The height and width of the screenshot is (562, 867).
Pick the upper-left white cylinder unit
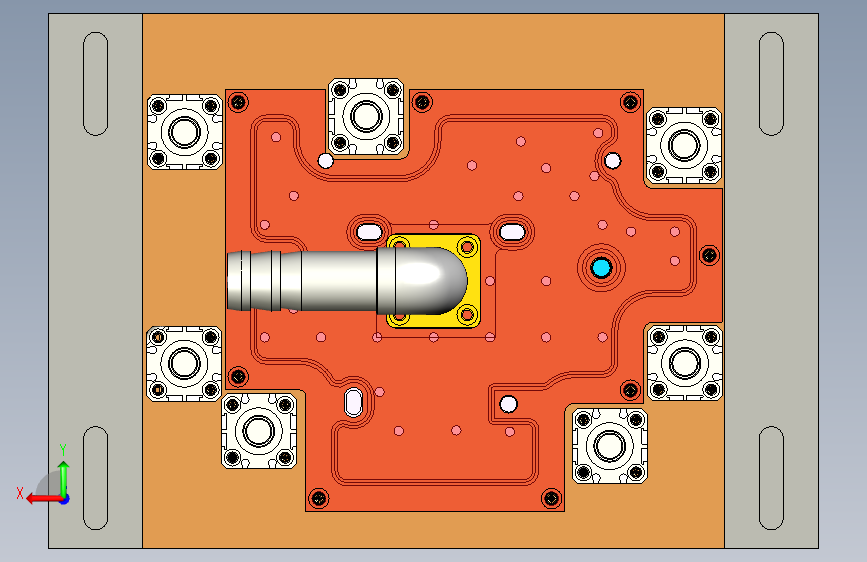point(185,132)
